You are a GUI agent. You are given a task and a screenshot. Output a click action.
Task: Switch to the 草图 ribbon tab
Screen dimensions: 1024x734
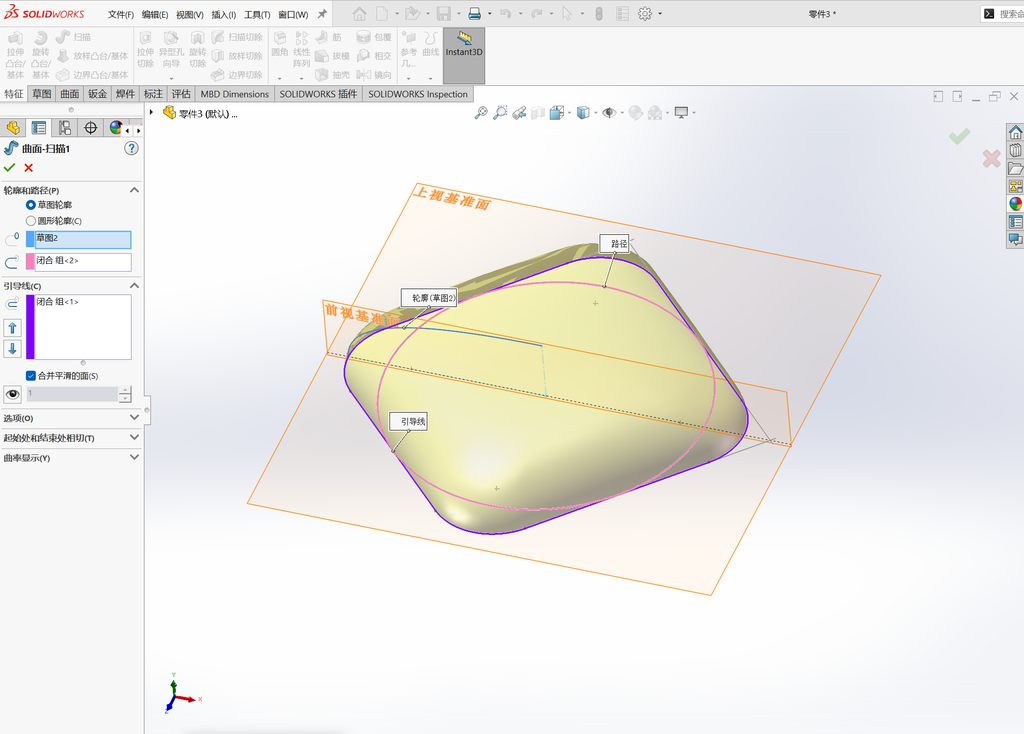click(42, 94)
